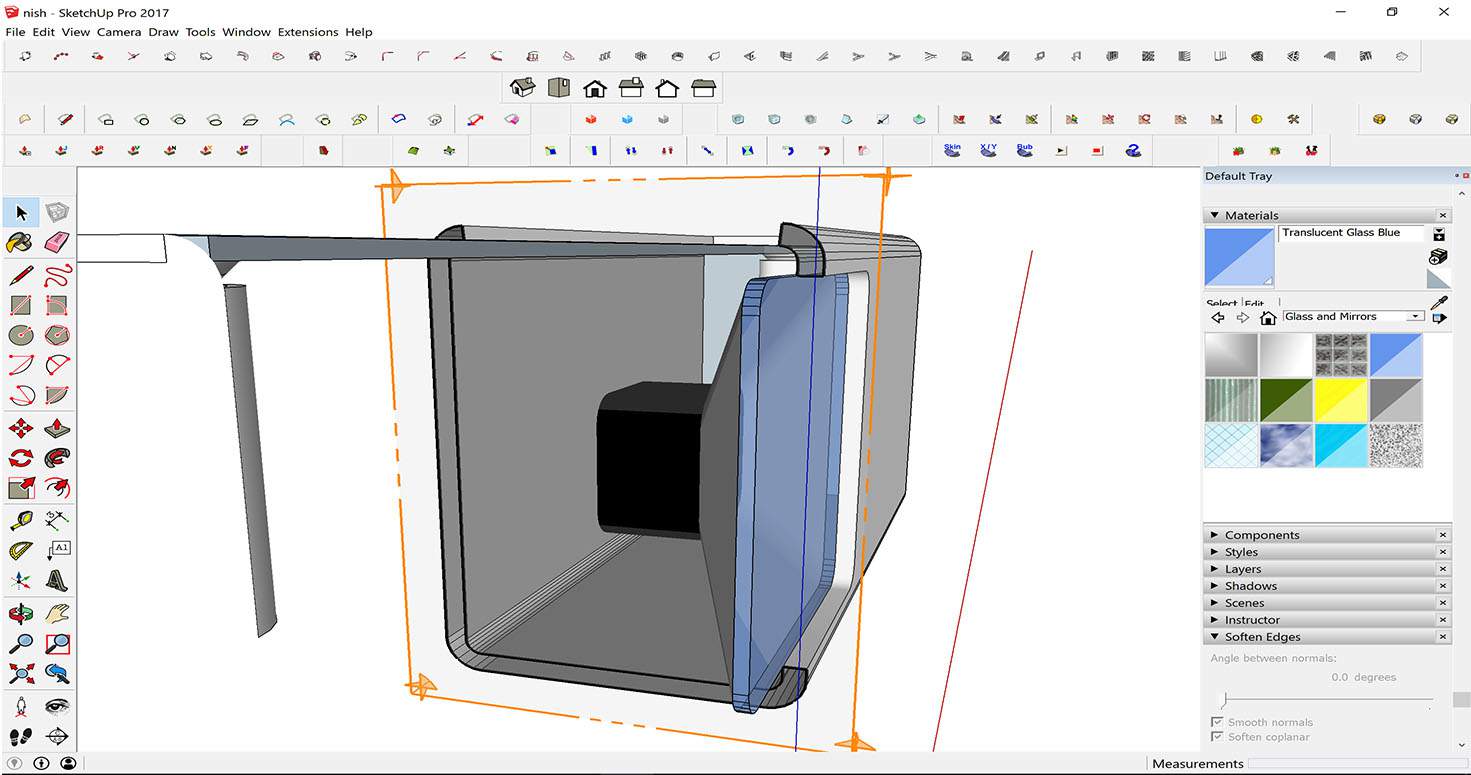Viewport: 1471px width, 775px height.
Task: Choose the Rotated Rectangle tool
Action: 57,305
